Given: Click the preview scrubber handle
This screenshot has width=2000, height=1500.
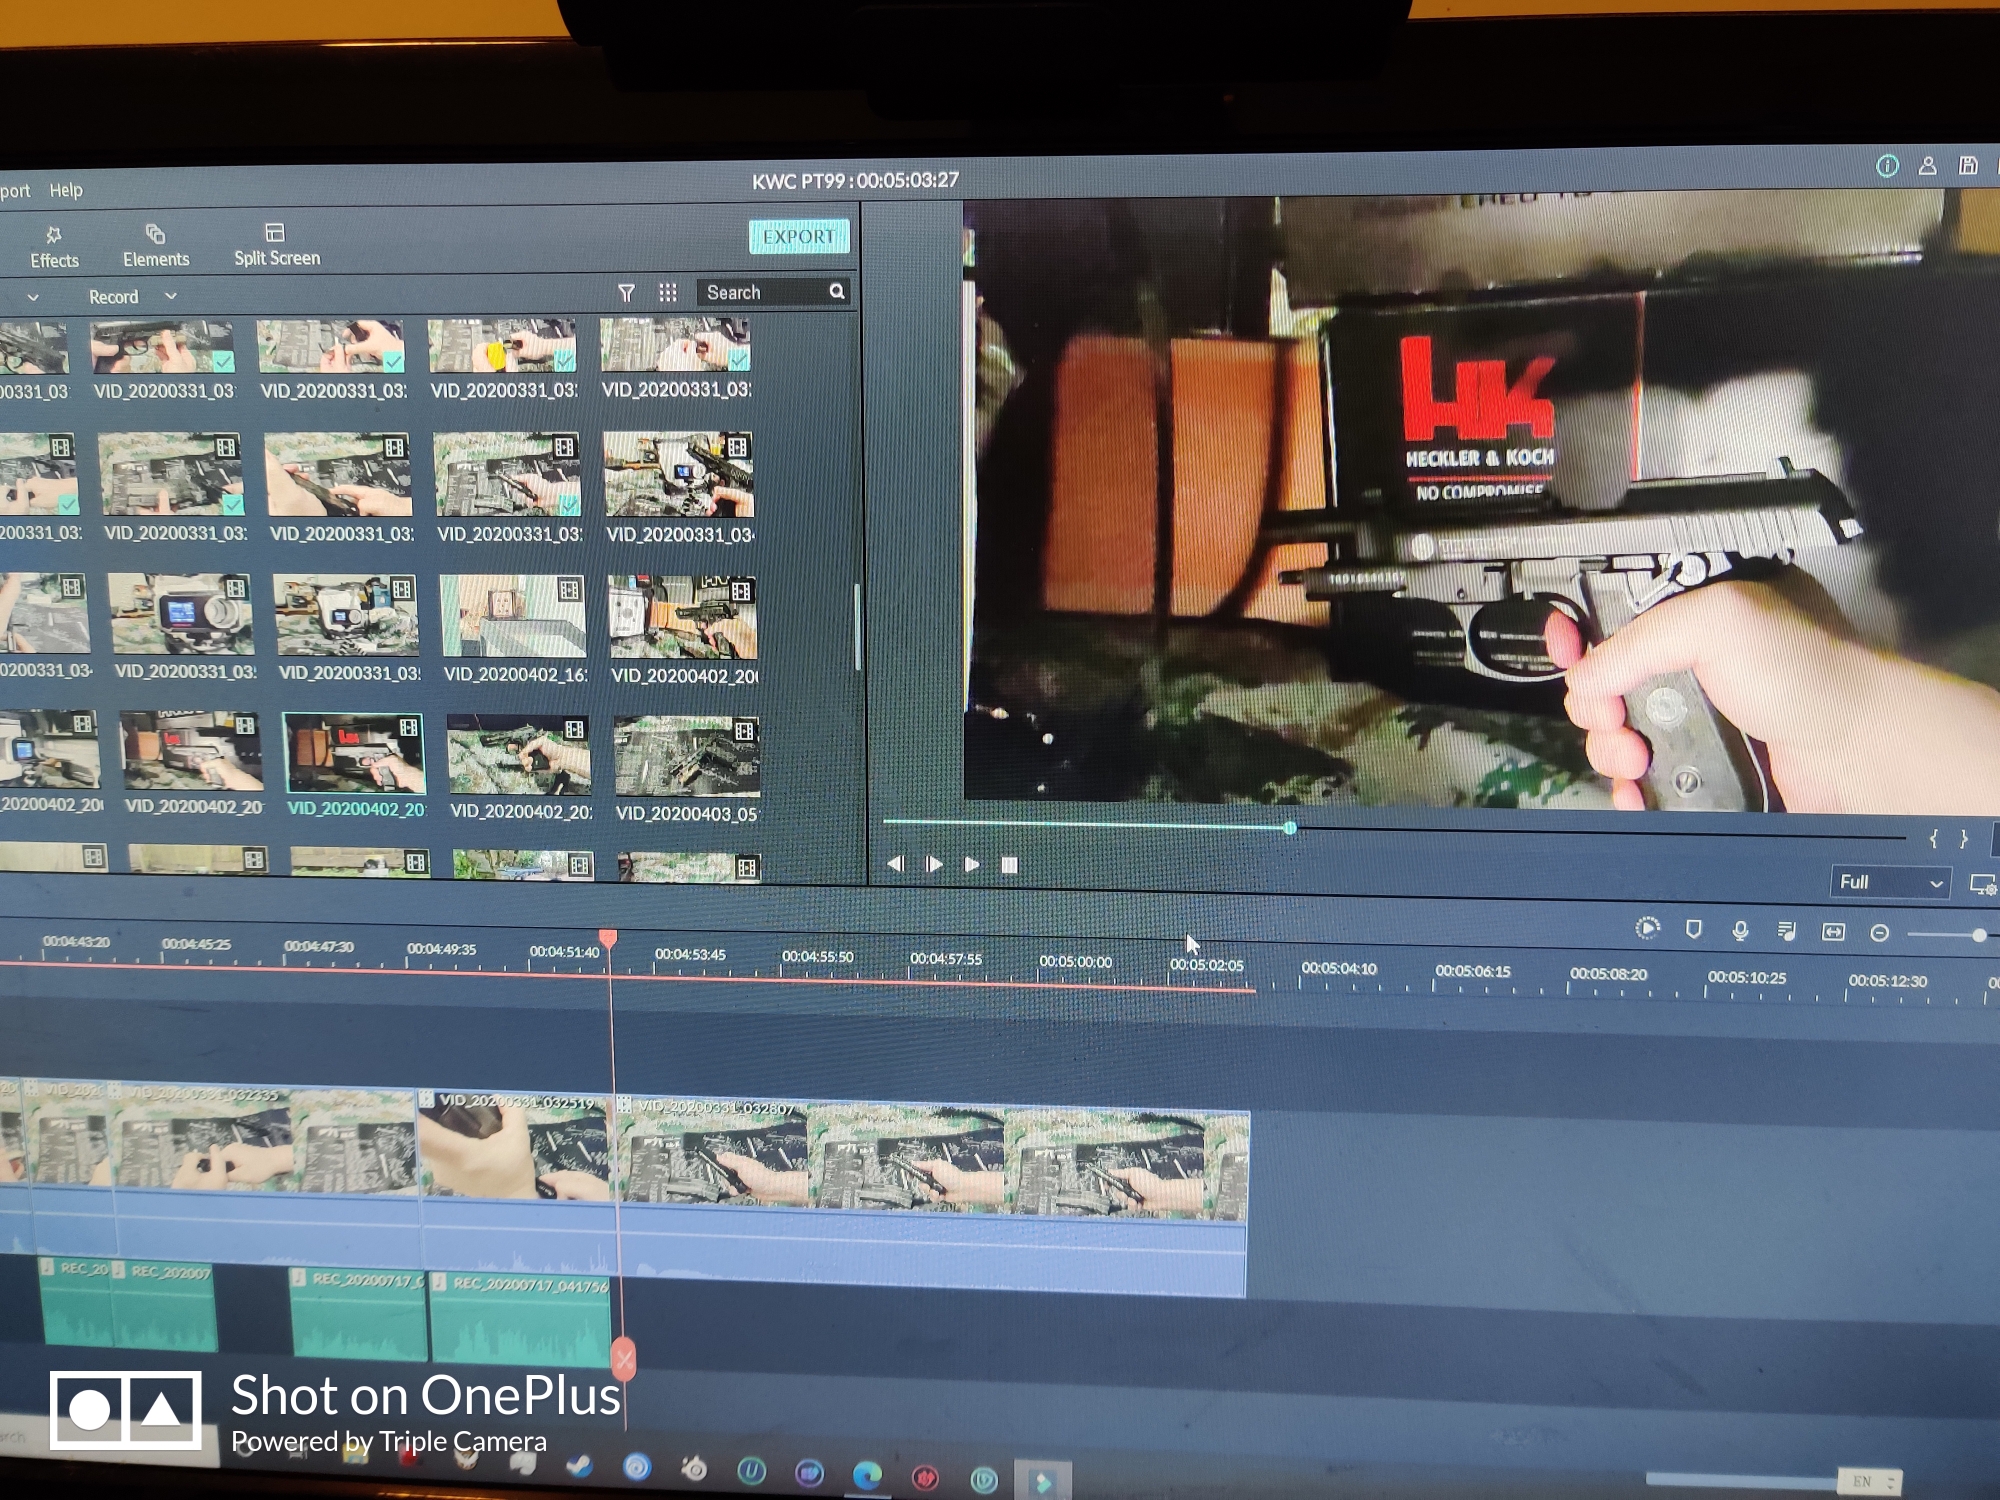Looking at the screenshot, I should [1290, 828].
